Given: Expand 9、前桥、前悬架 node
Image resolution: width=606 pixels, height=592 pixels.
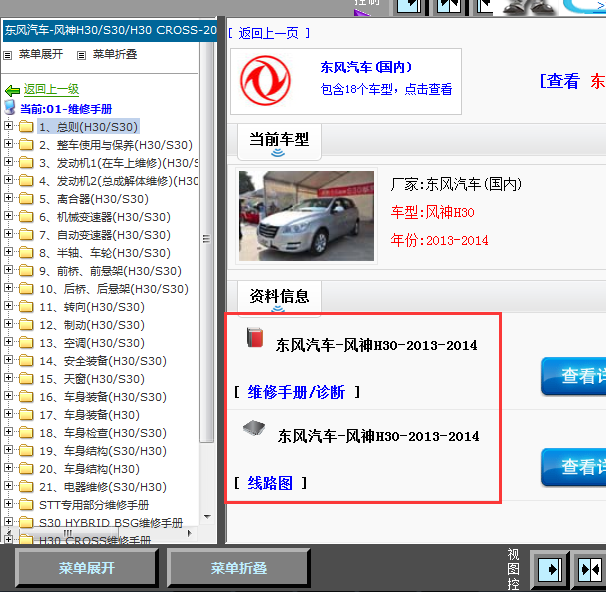Looking at the screenshot, I should 8,270.
